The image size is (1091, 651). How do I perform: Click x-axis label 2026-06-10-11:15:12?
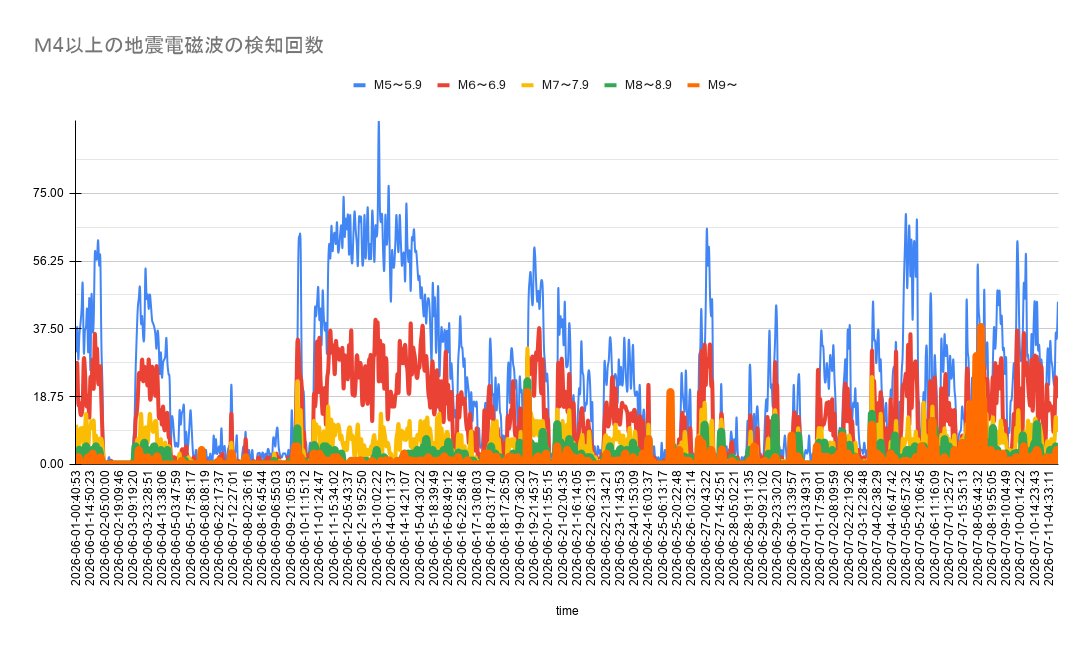tap(304, 528)
